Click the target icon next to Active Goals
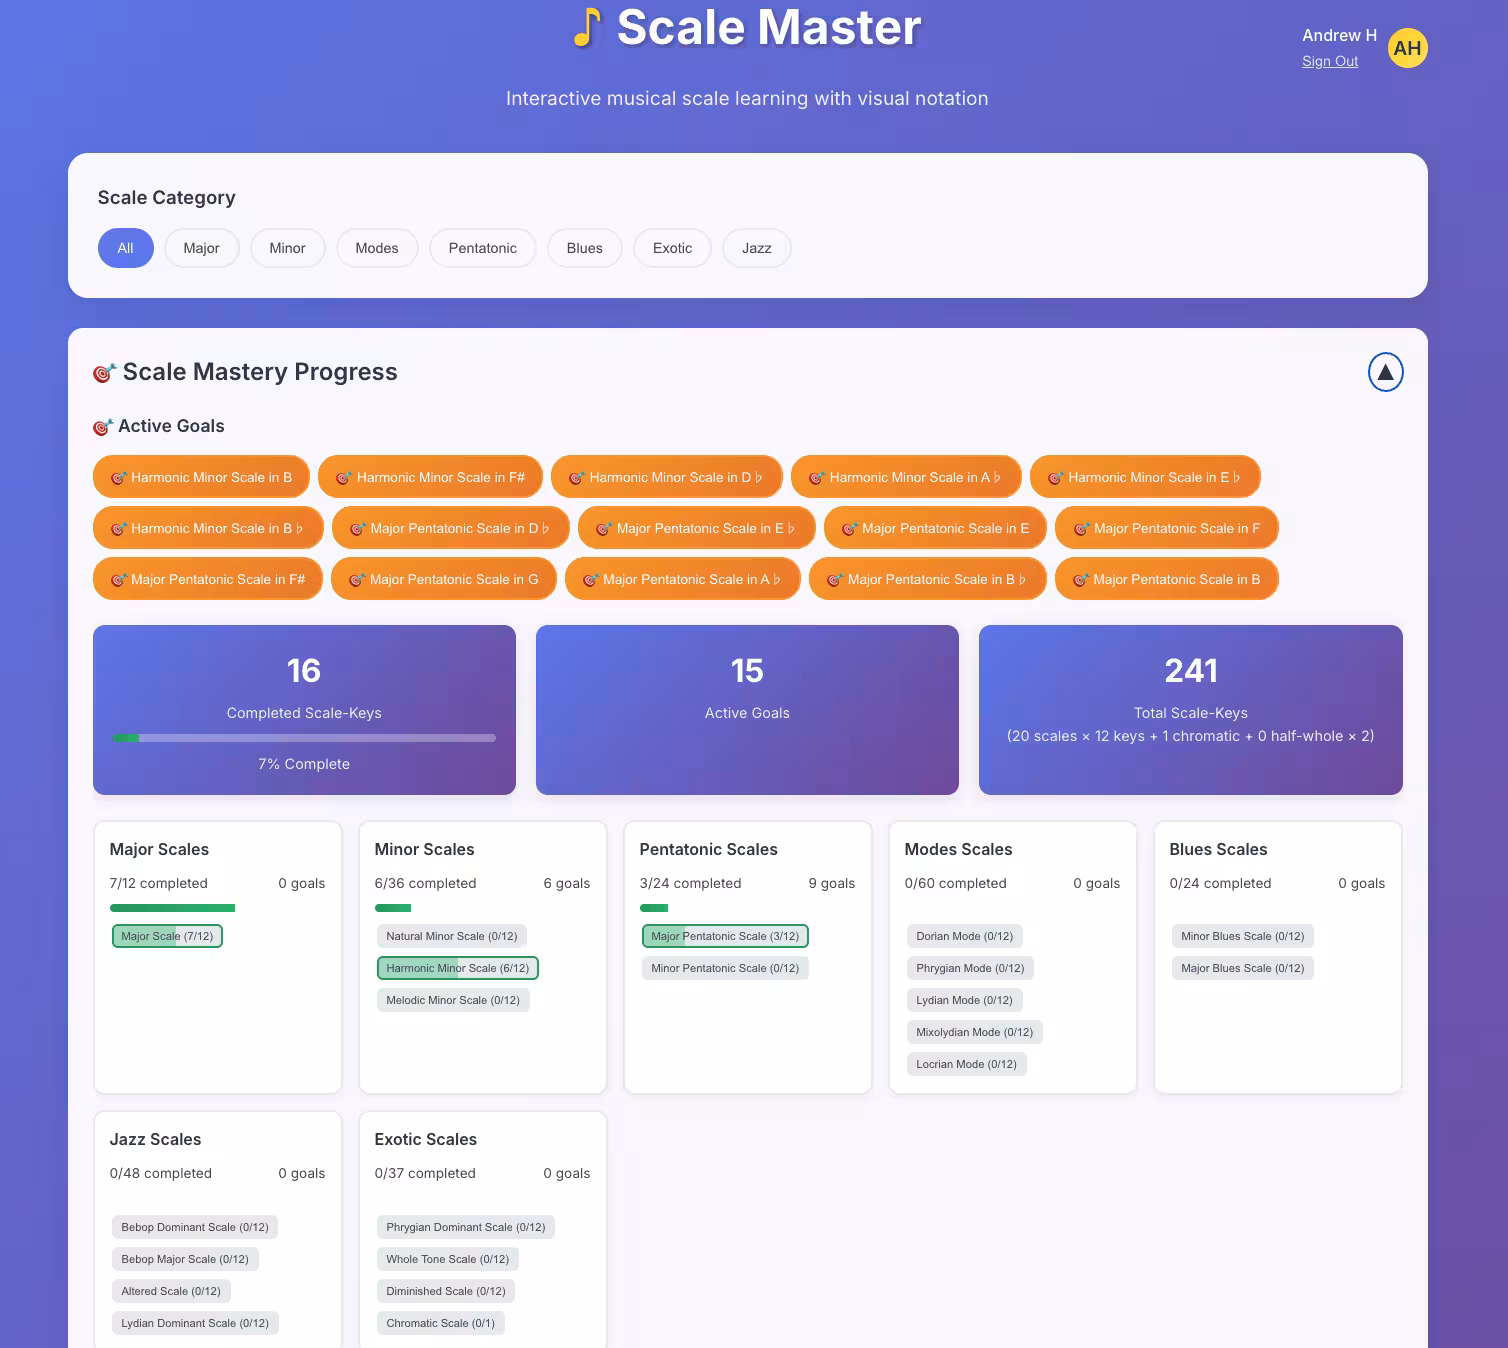This screenshot has width=1508, height=1348. coord(103,426)
